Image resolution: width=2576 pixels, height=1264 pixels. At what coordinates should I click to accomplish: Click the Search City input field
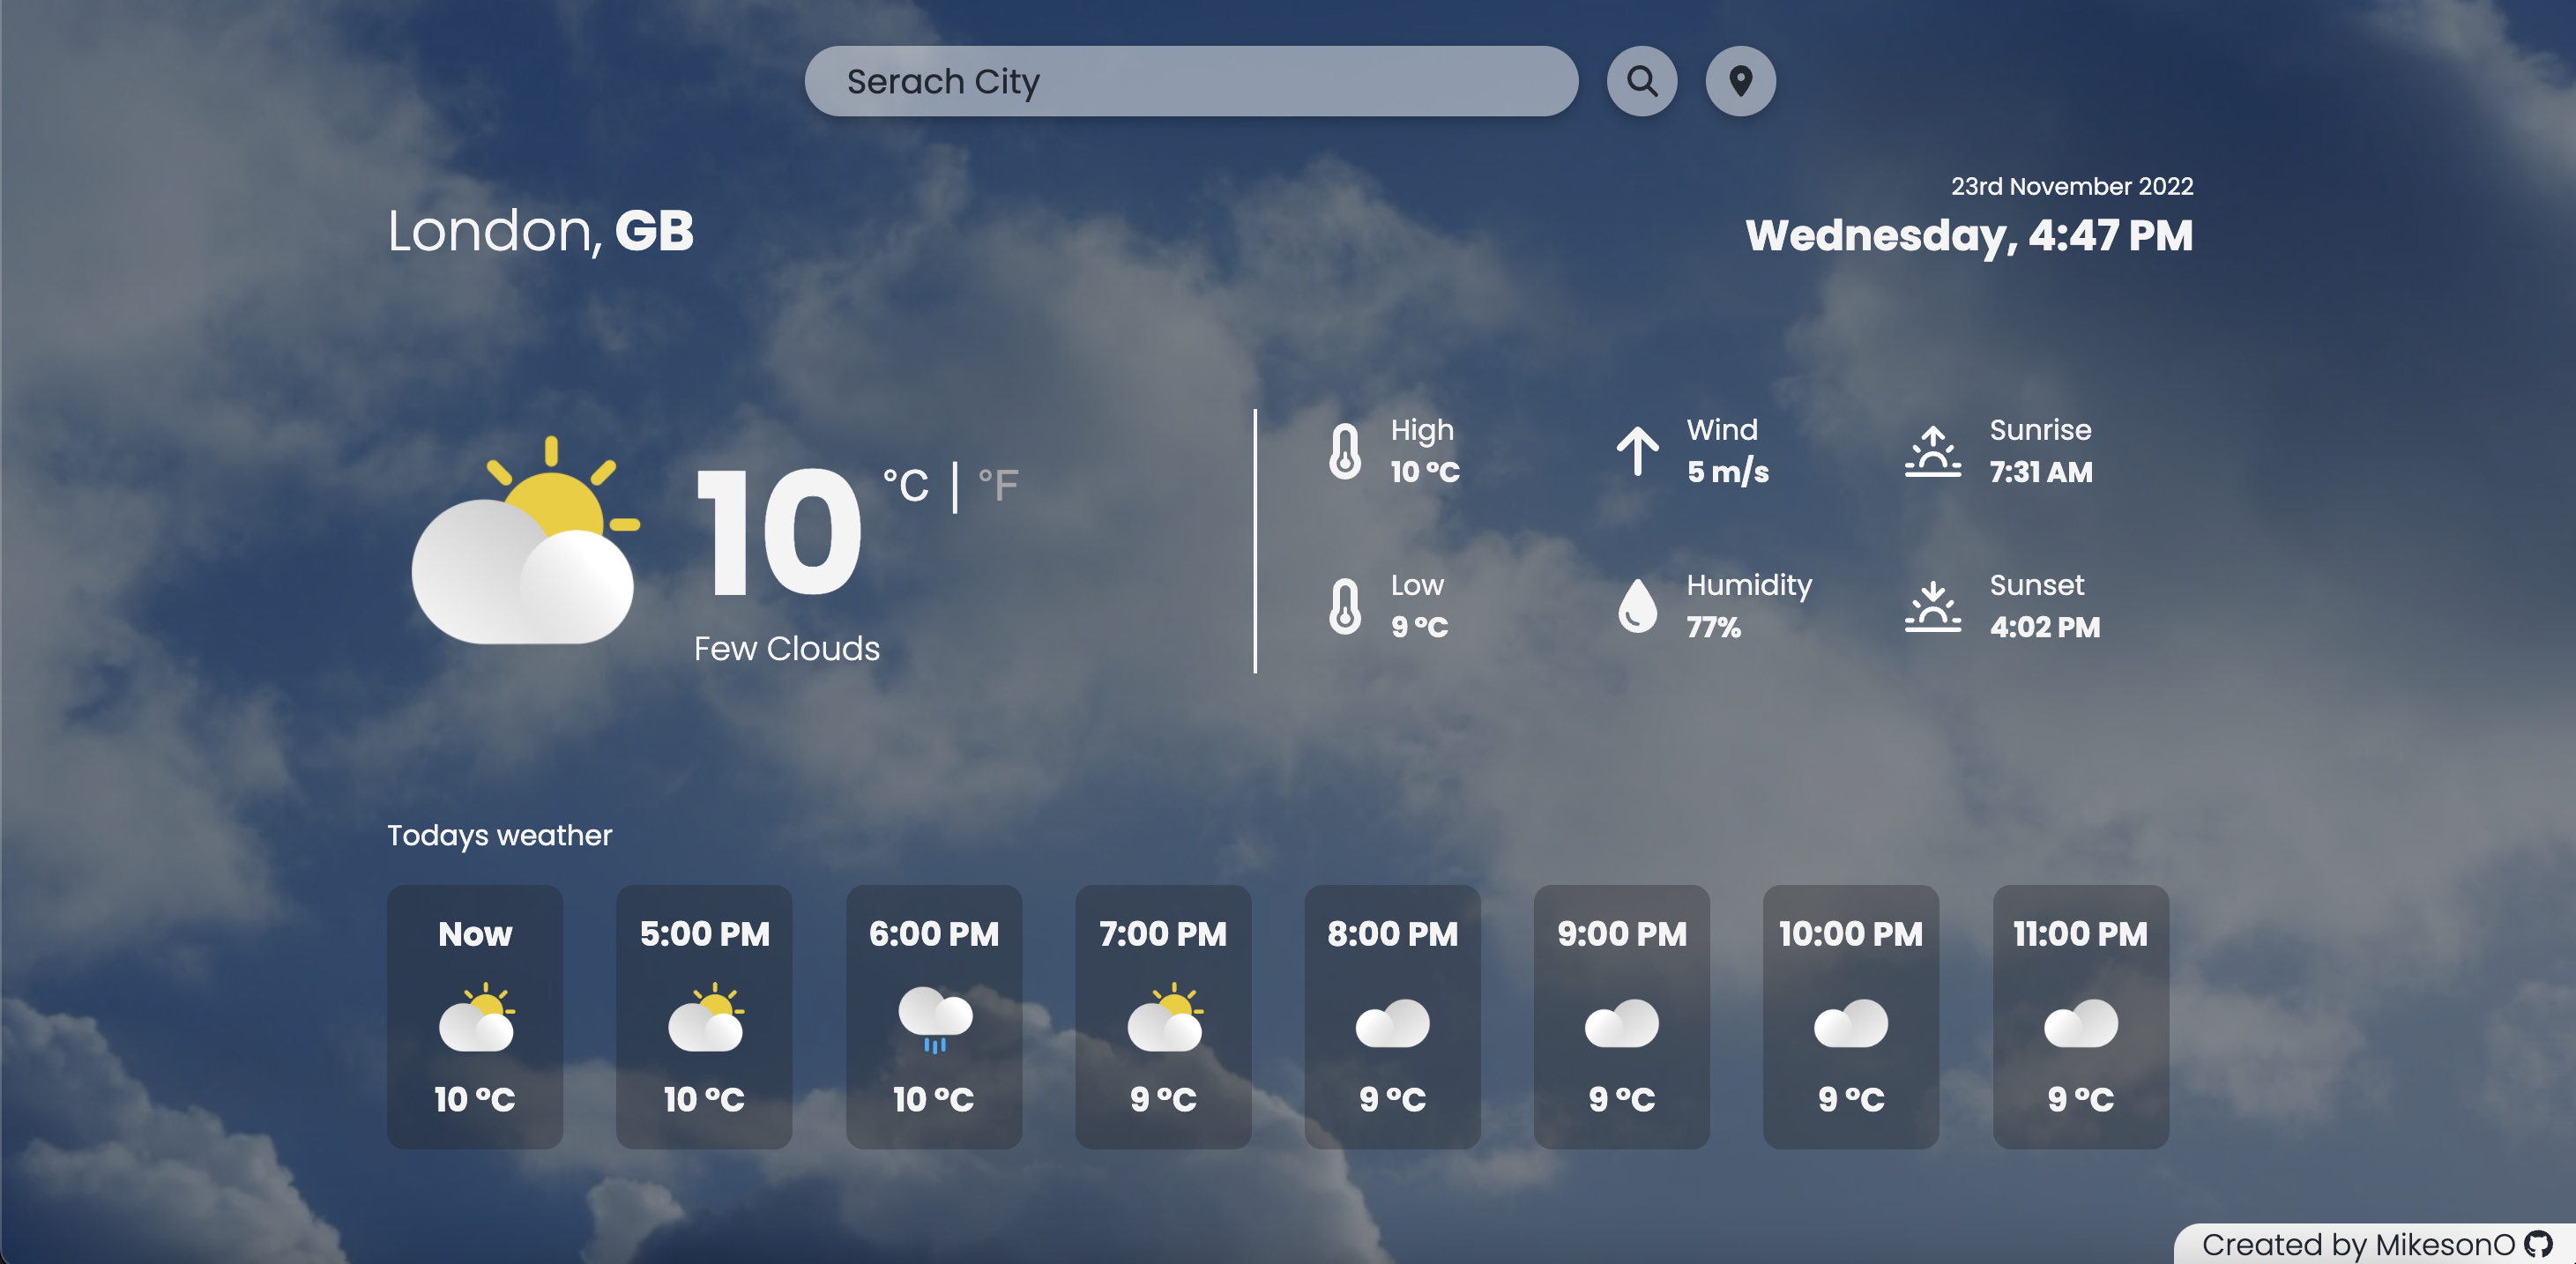coord(1191,80)
